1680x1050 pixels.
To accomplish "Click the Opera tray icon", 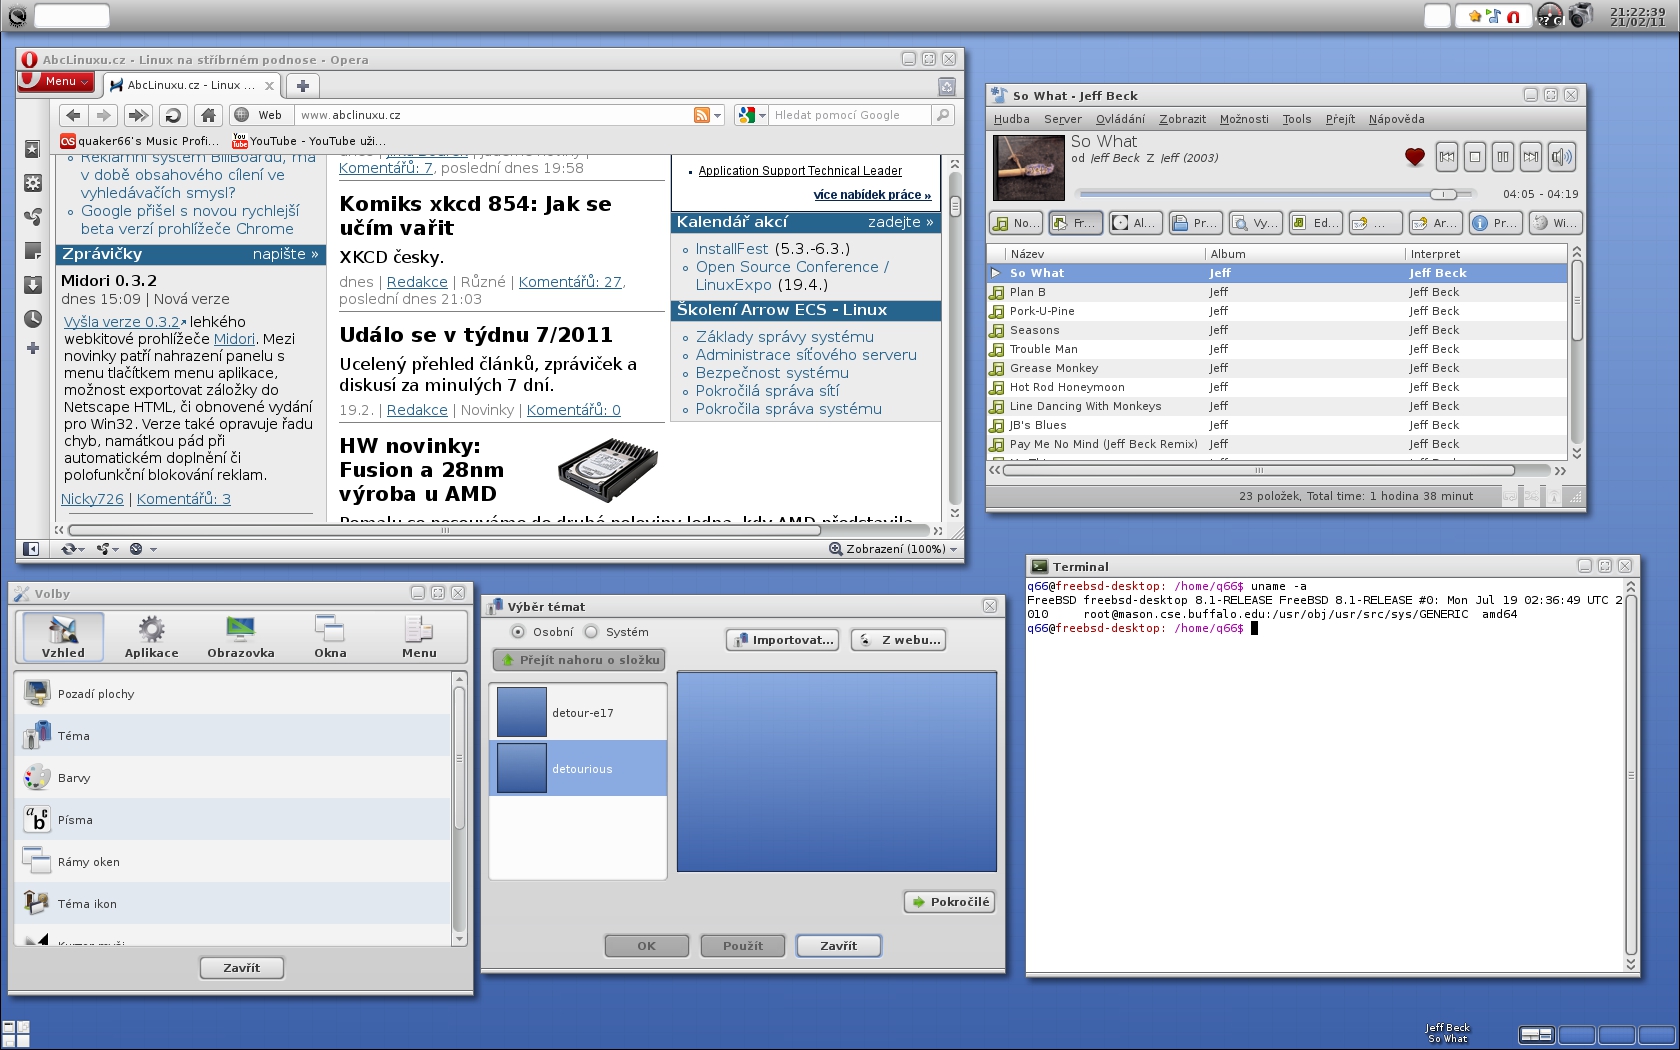I will click(x=1514, y=16).
